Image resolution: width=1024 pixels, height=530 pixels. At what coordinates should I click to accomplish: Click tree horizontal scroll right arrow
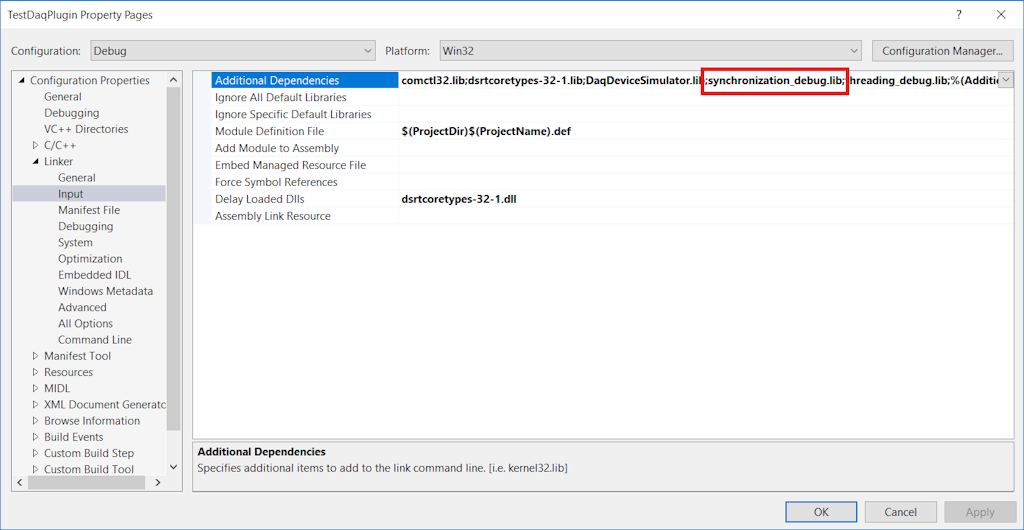click(157, 482)
